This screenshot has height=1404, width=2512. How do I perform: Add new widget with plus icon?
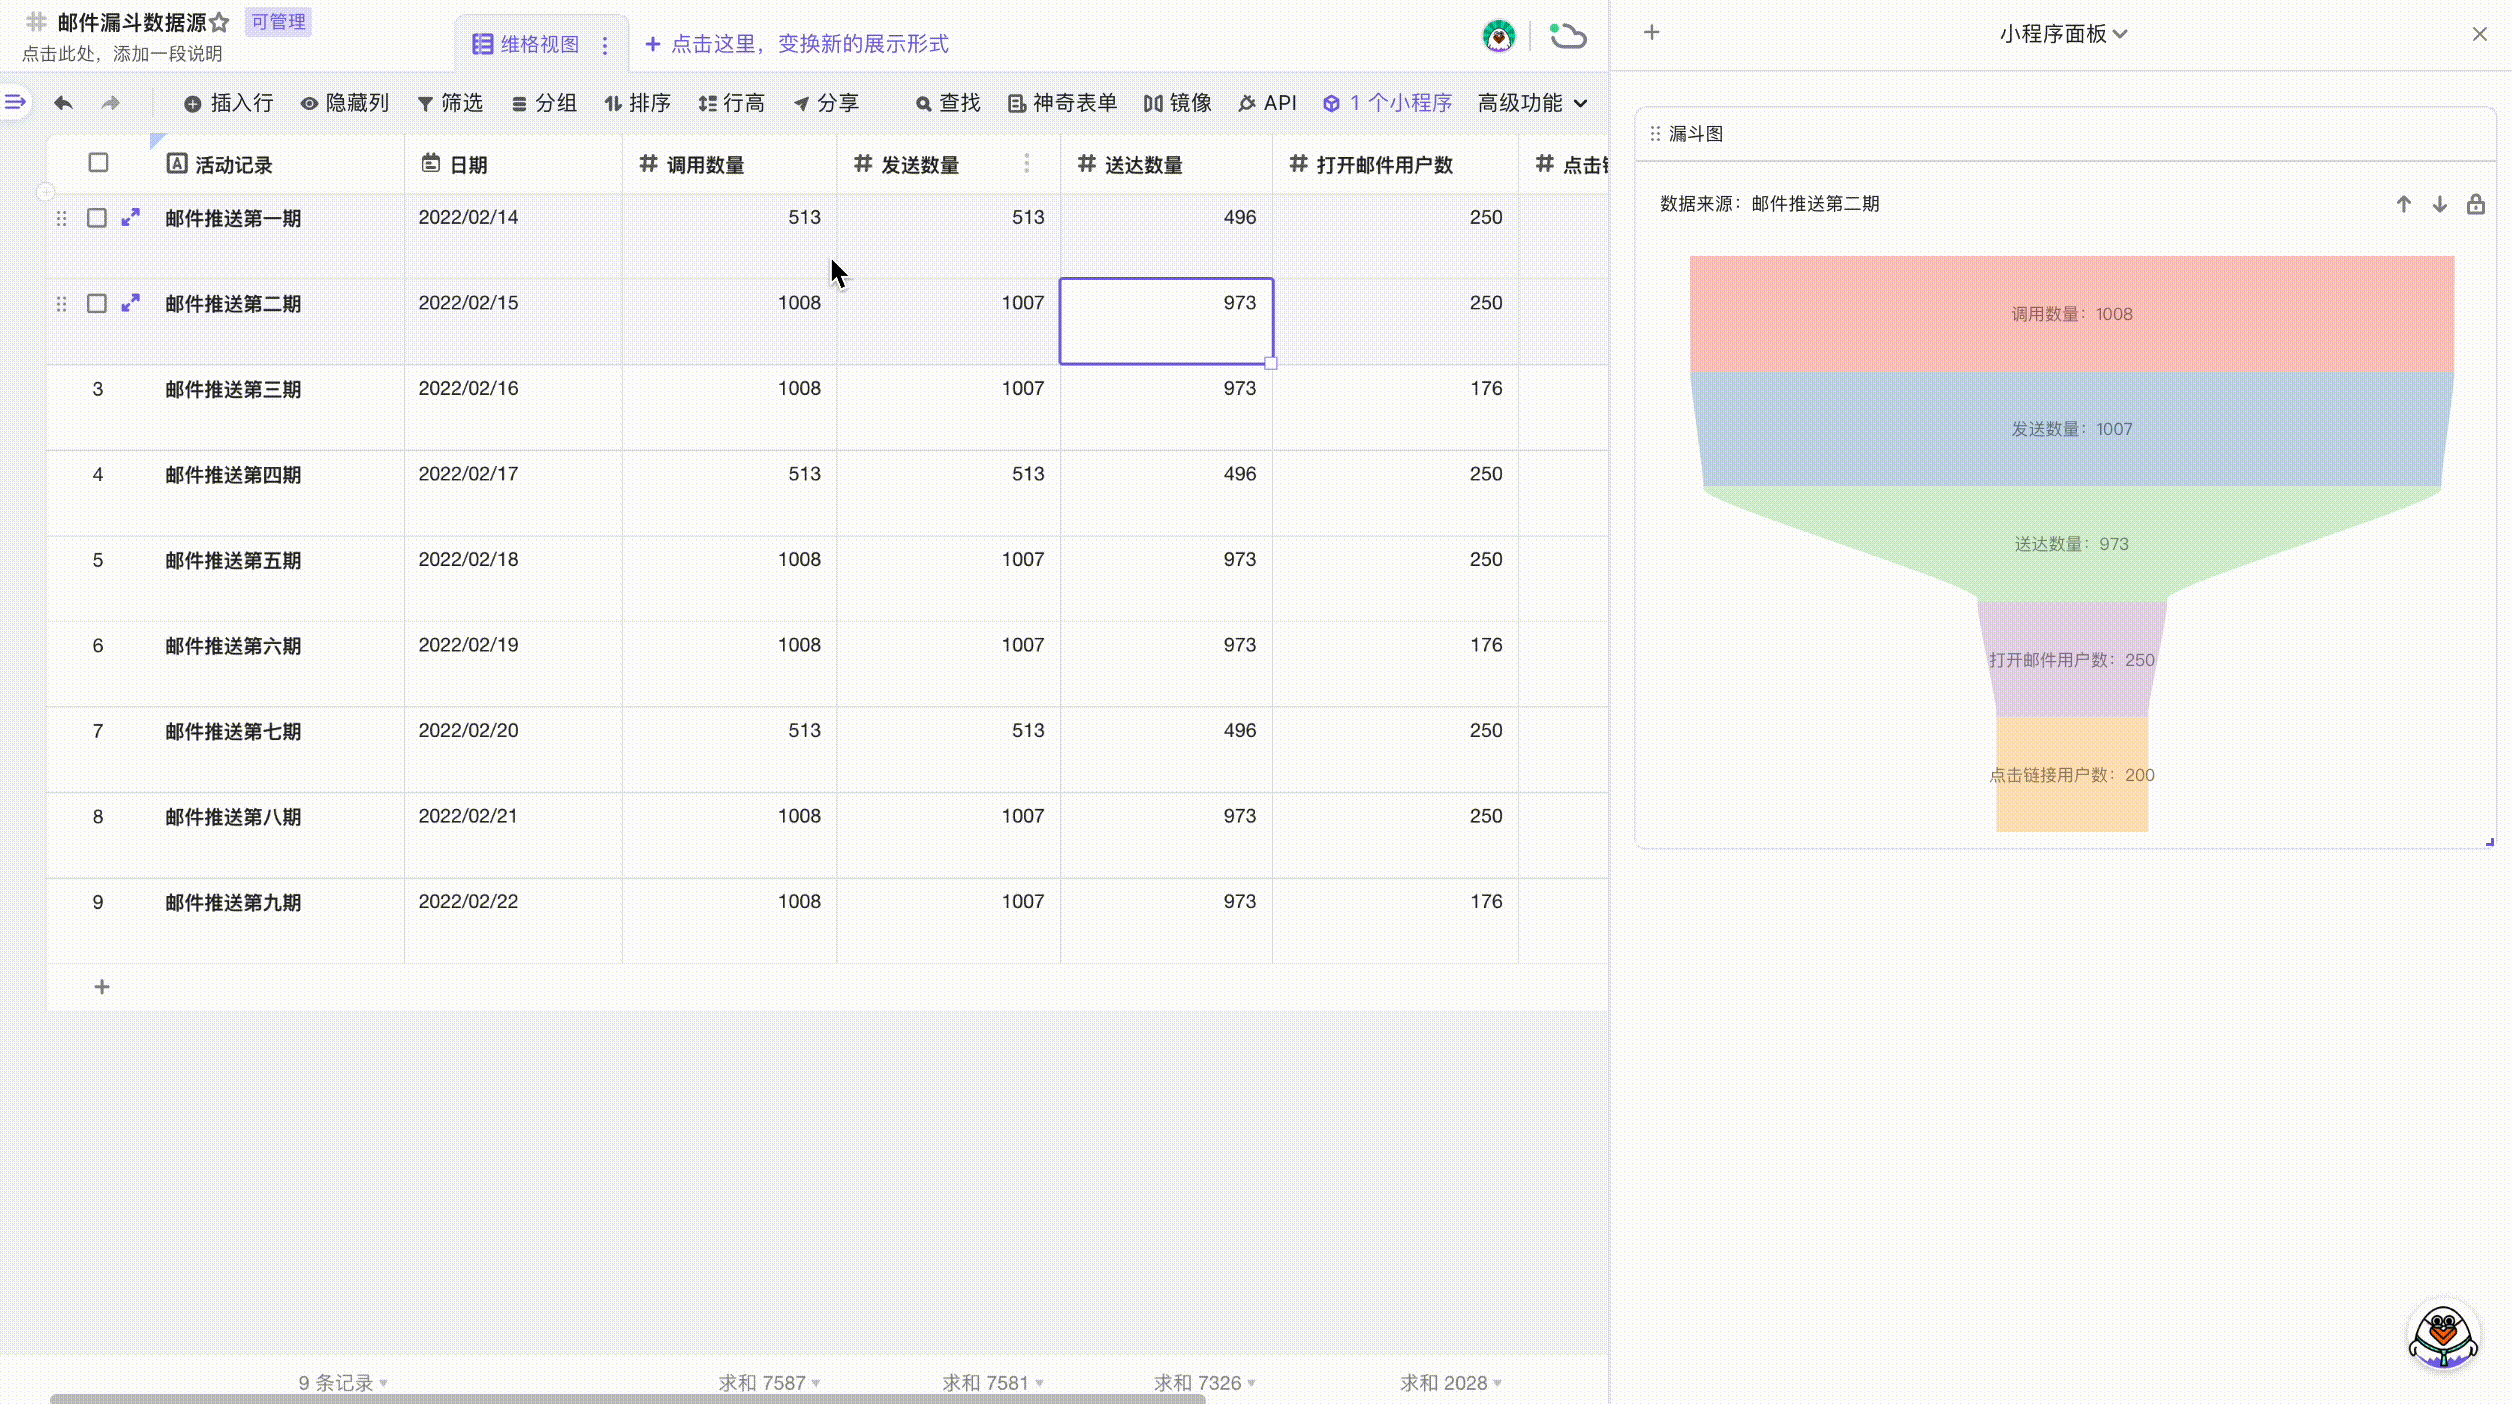(1651, 33)
